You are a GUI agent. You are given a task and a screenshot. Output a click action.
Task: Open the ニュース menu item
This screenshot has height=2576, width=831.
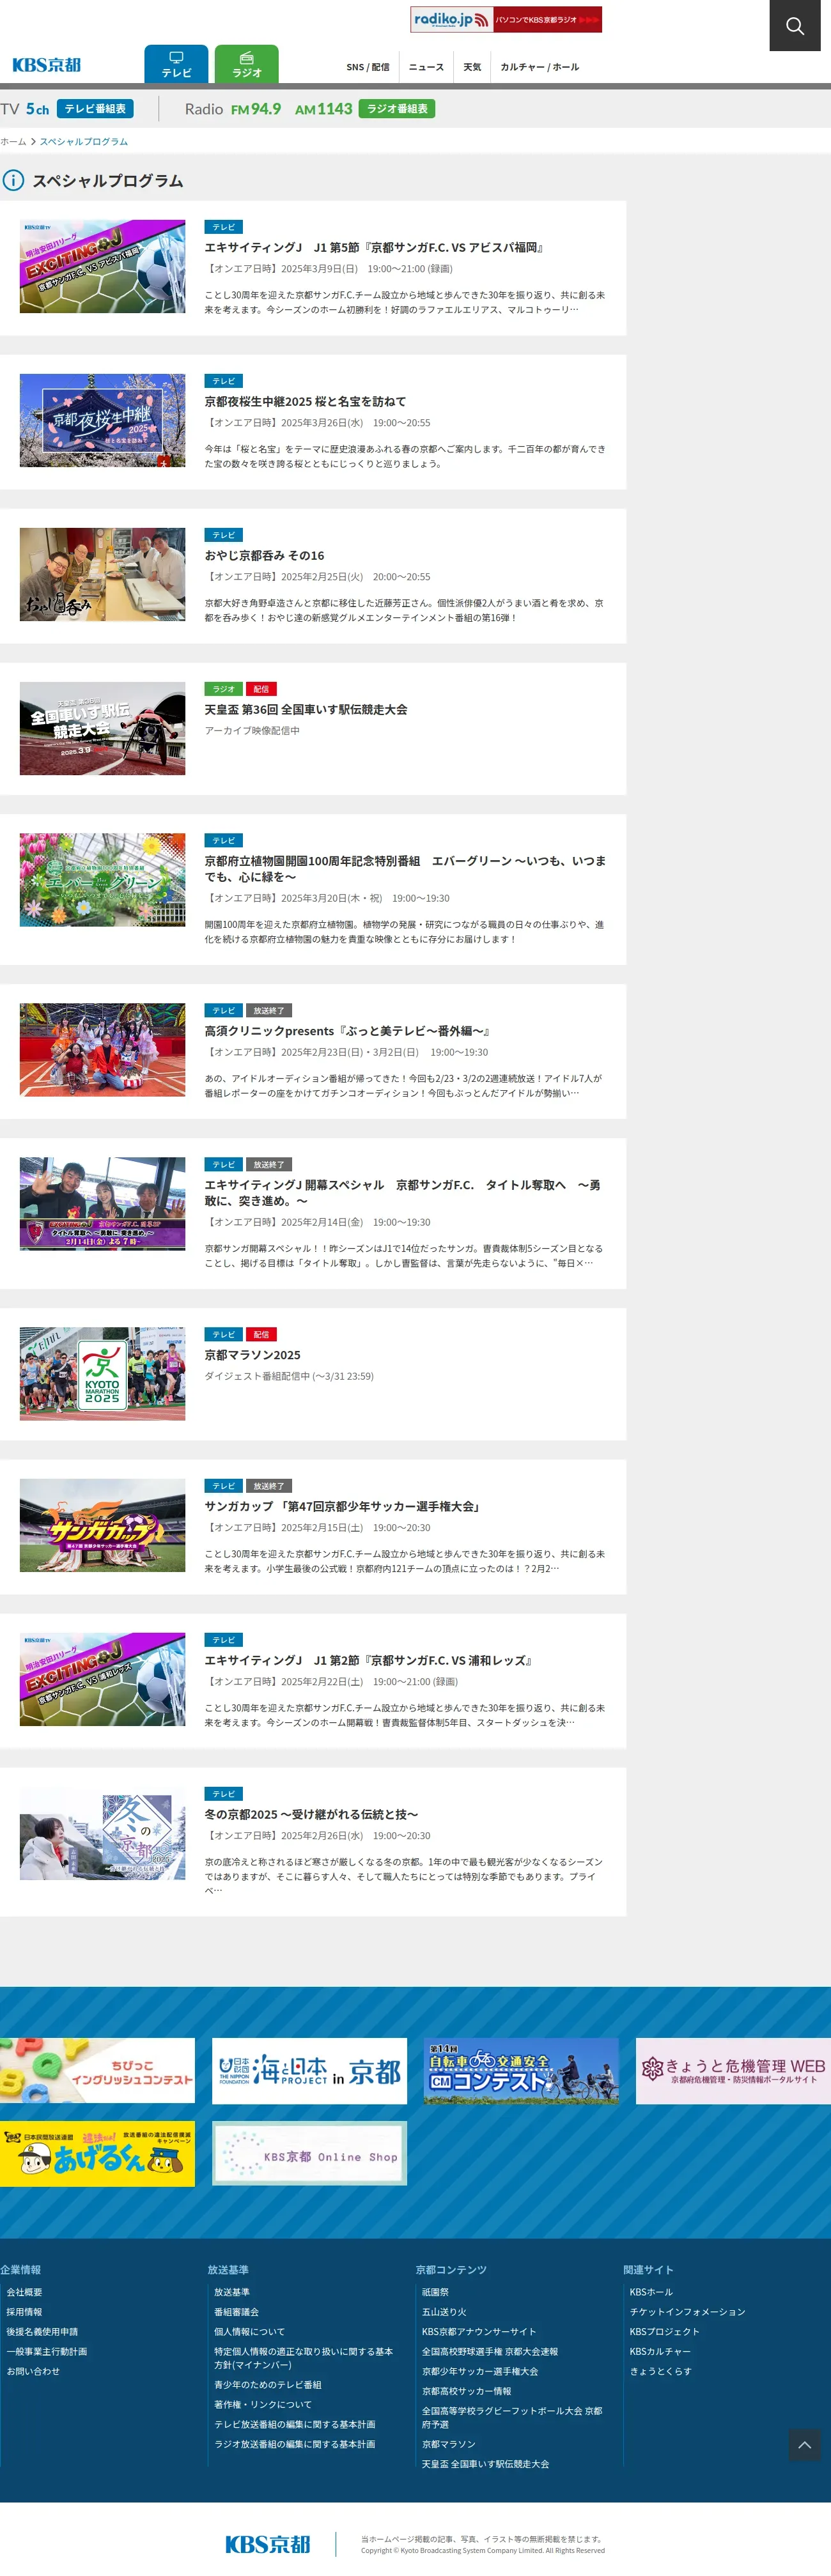[x=426, y=67]
